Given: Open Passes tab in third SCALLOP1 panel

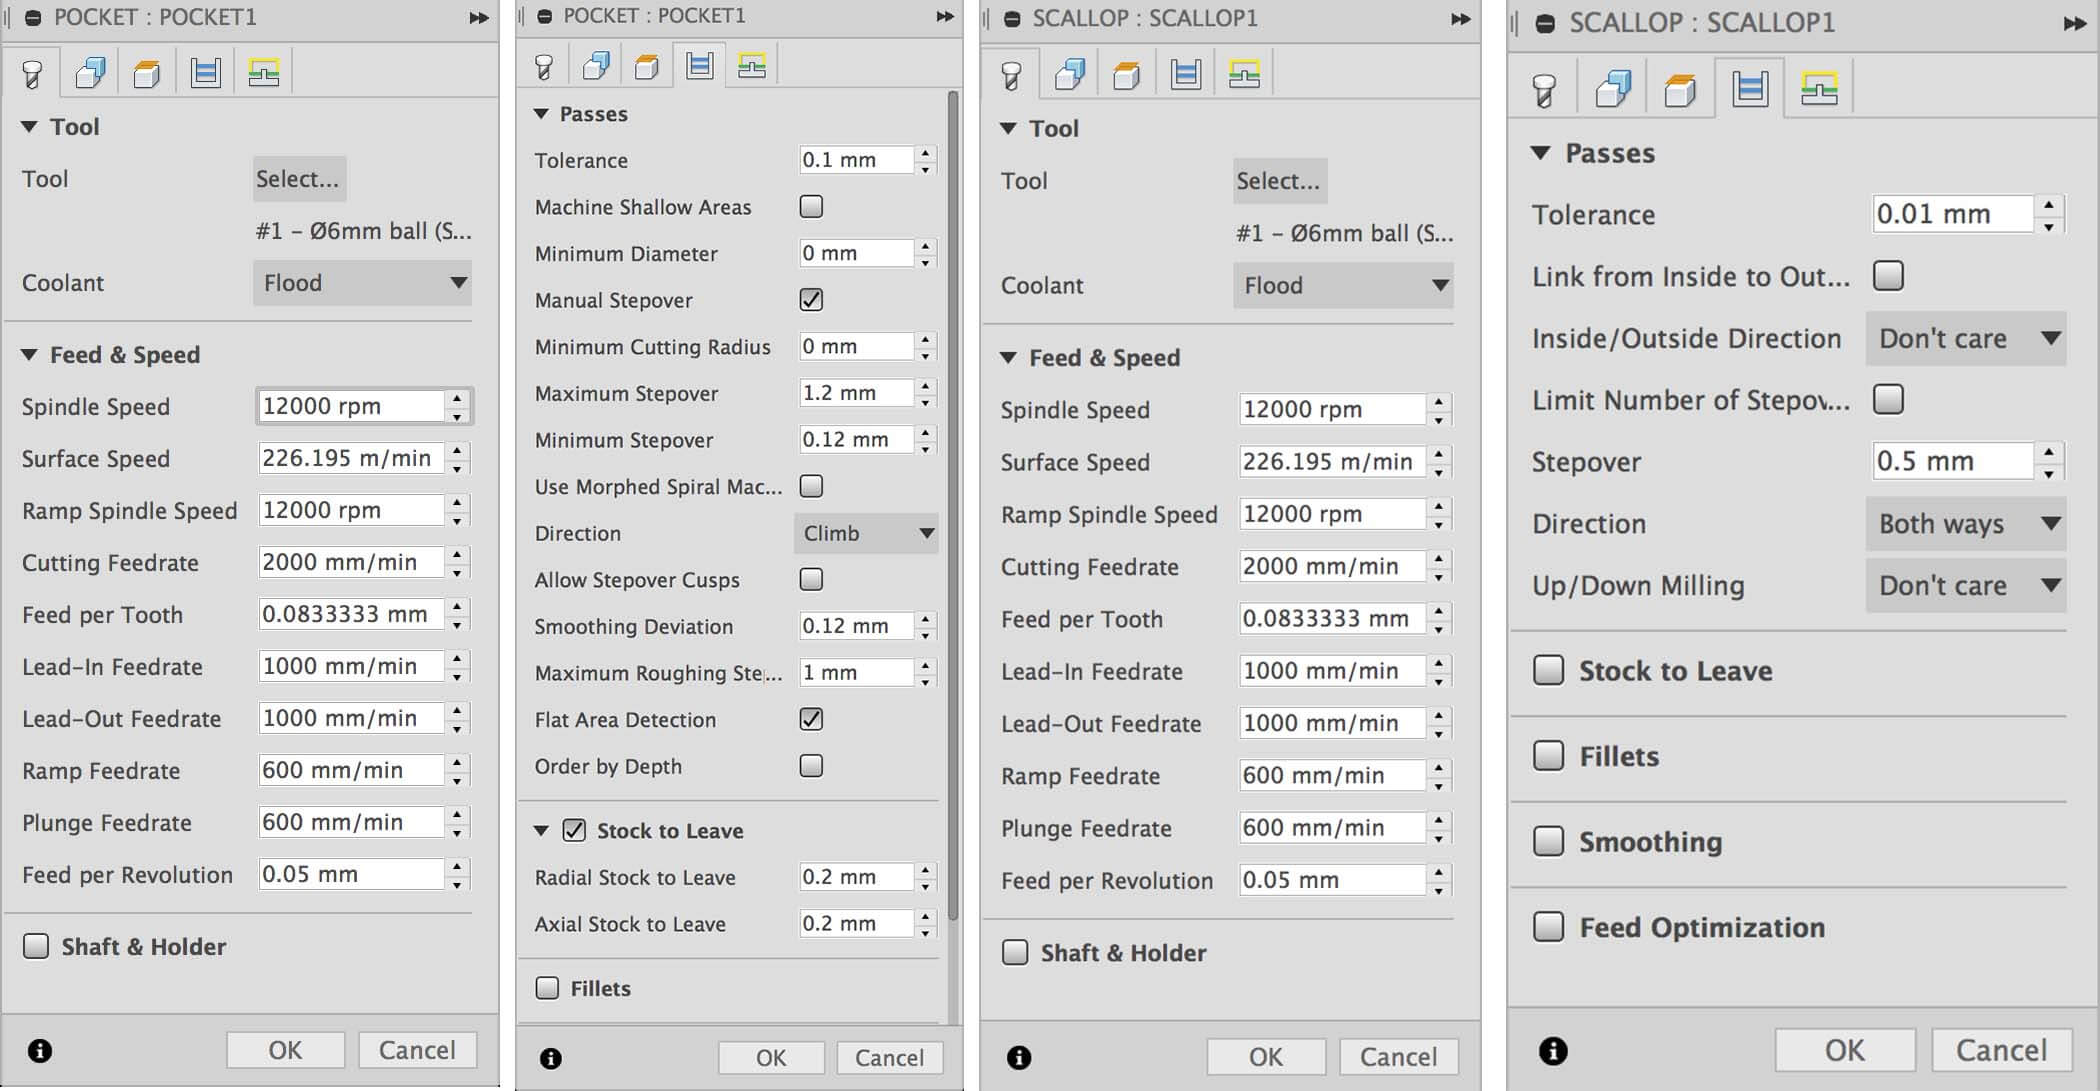Looking at the screenshot, I should click(1185, 75).
